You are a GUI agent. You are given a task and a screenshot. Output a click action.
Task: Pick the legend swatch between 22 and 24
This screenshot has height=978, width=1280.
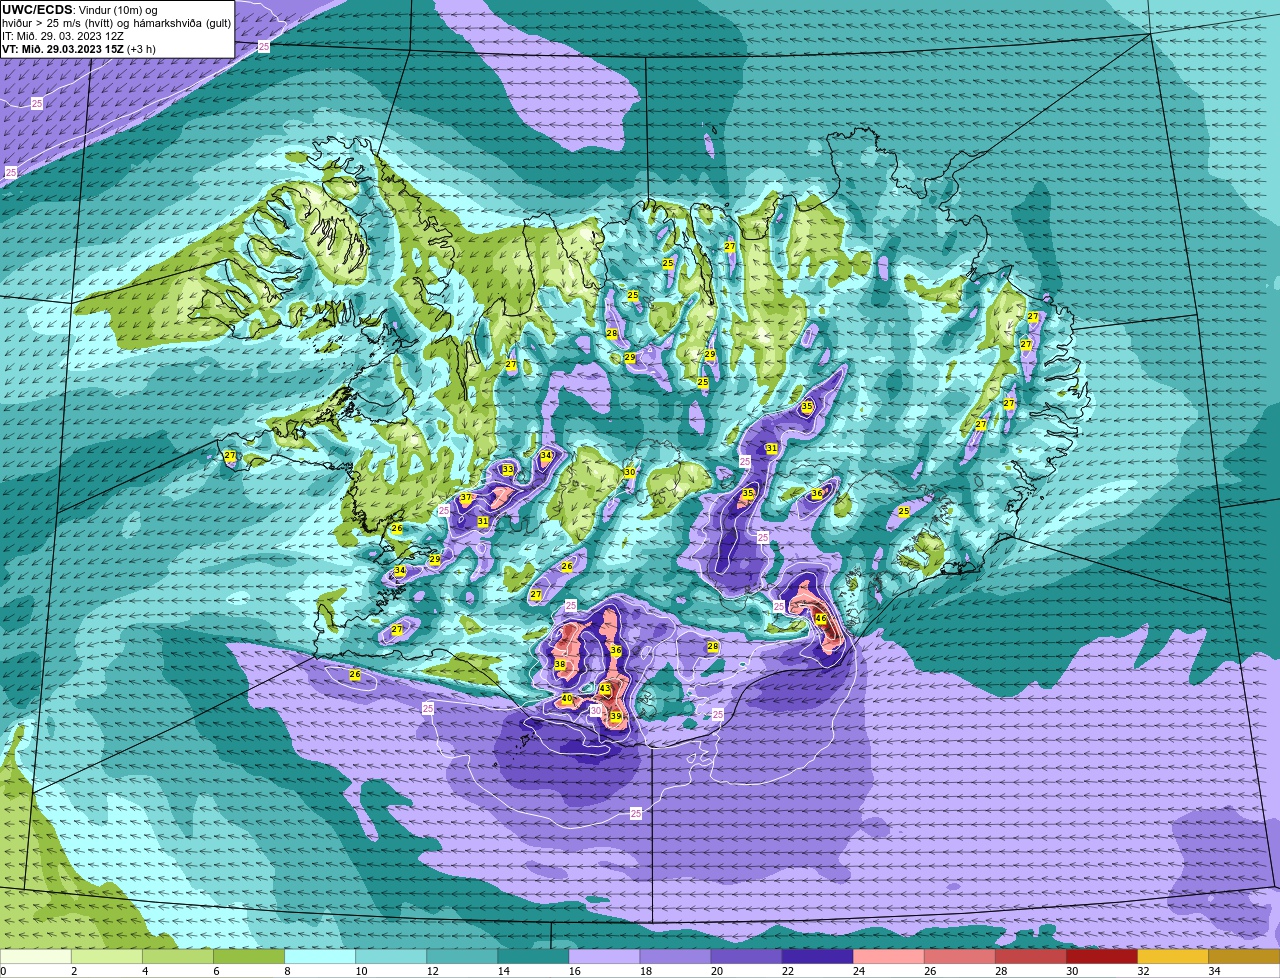817,957
